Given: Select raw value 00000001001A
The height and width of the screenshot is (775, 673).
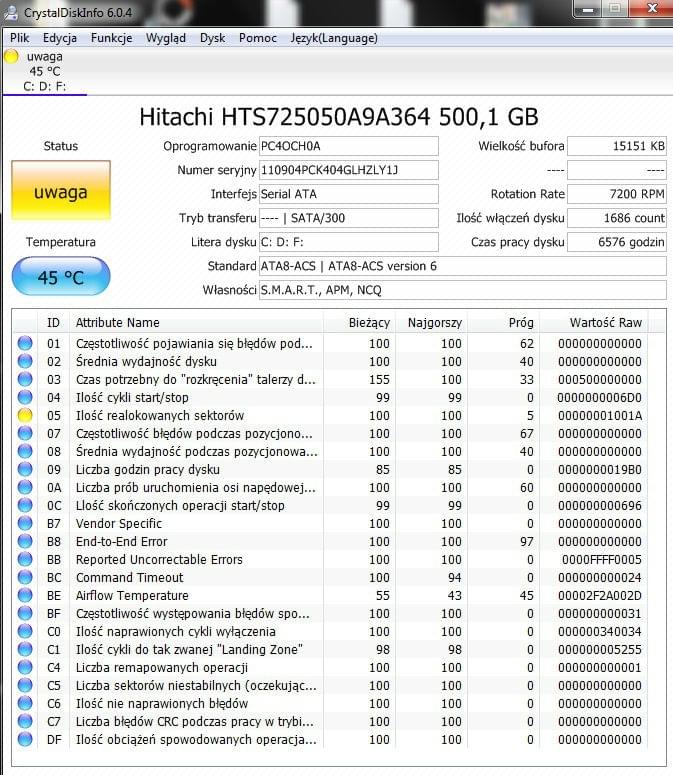Looking at the screenshot, I should [600, 416].
